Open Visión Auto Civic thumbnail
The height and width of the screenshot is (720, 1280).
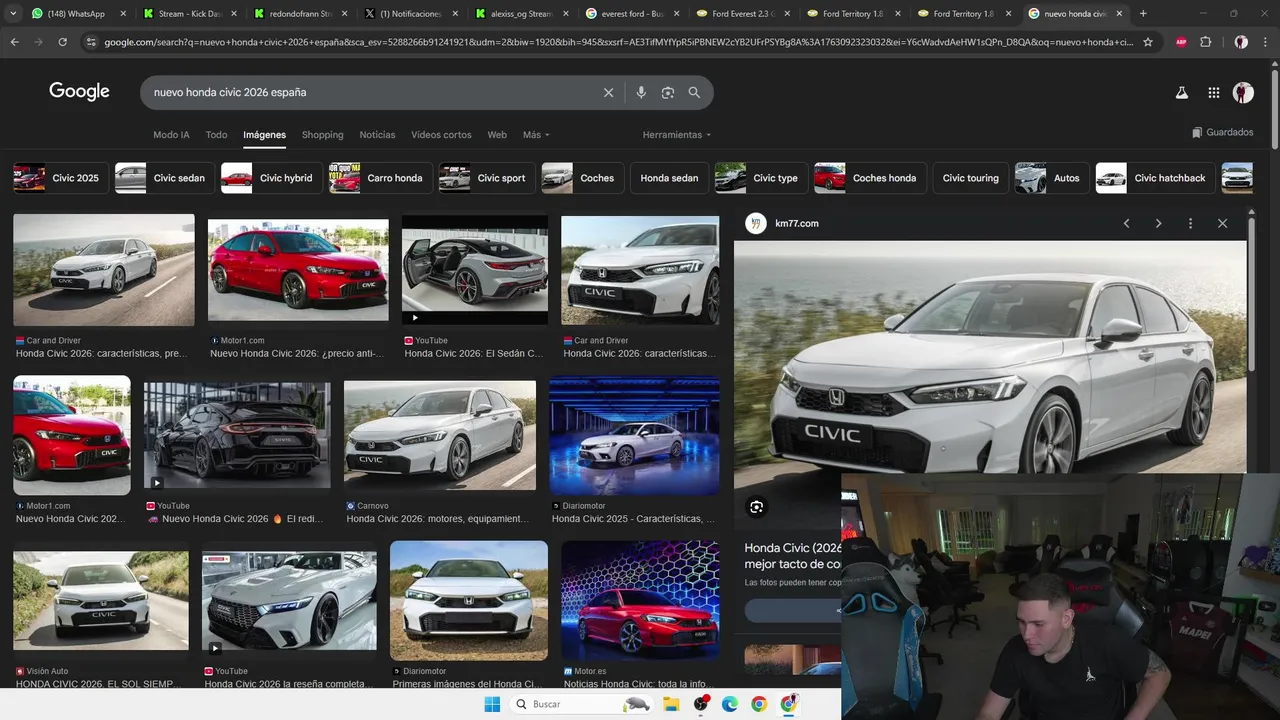click(101, 601)
